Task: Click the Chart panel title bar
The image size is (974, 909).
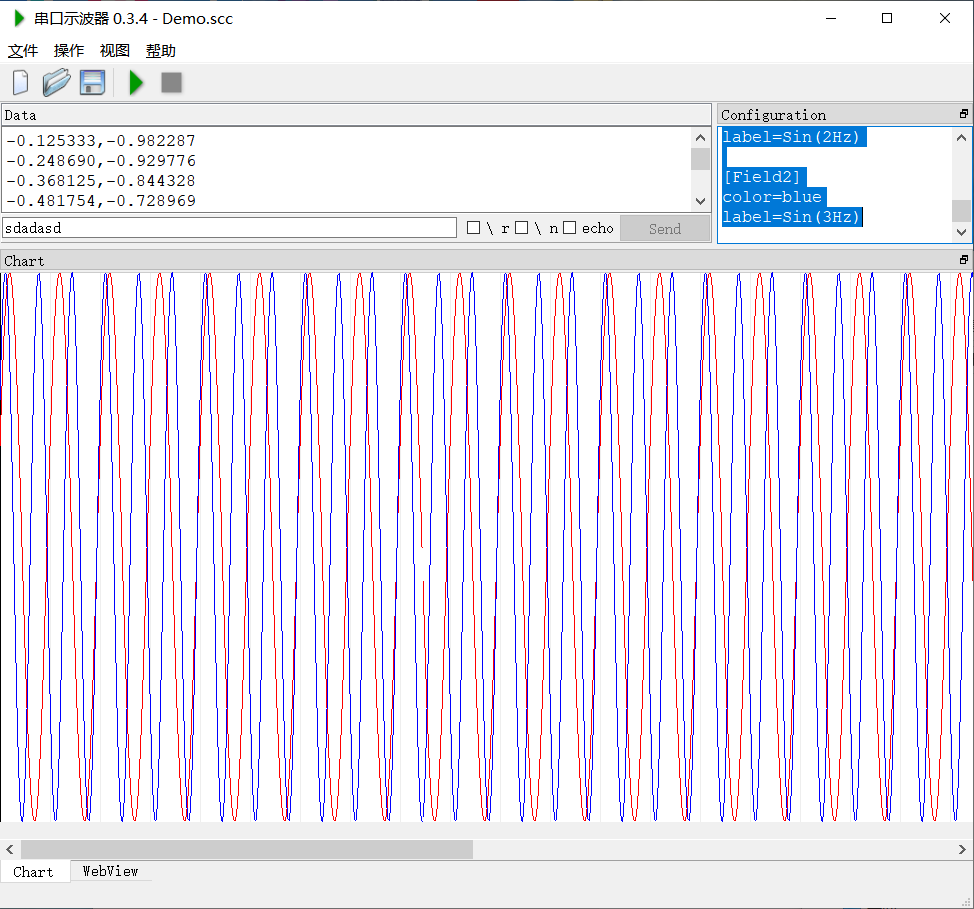Action: 486,261
